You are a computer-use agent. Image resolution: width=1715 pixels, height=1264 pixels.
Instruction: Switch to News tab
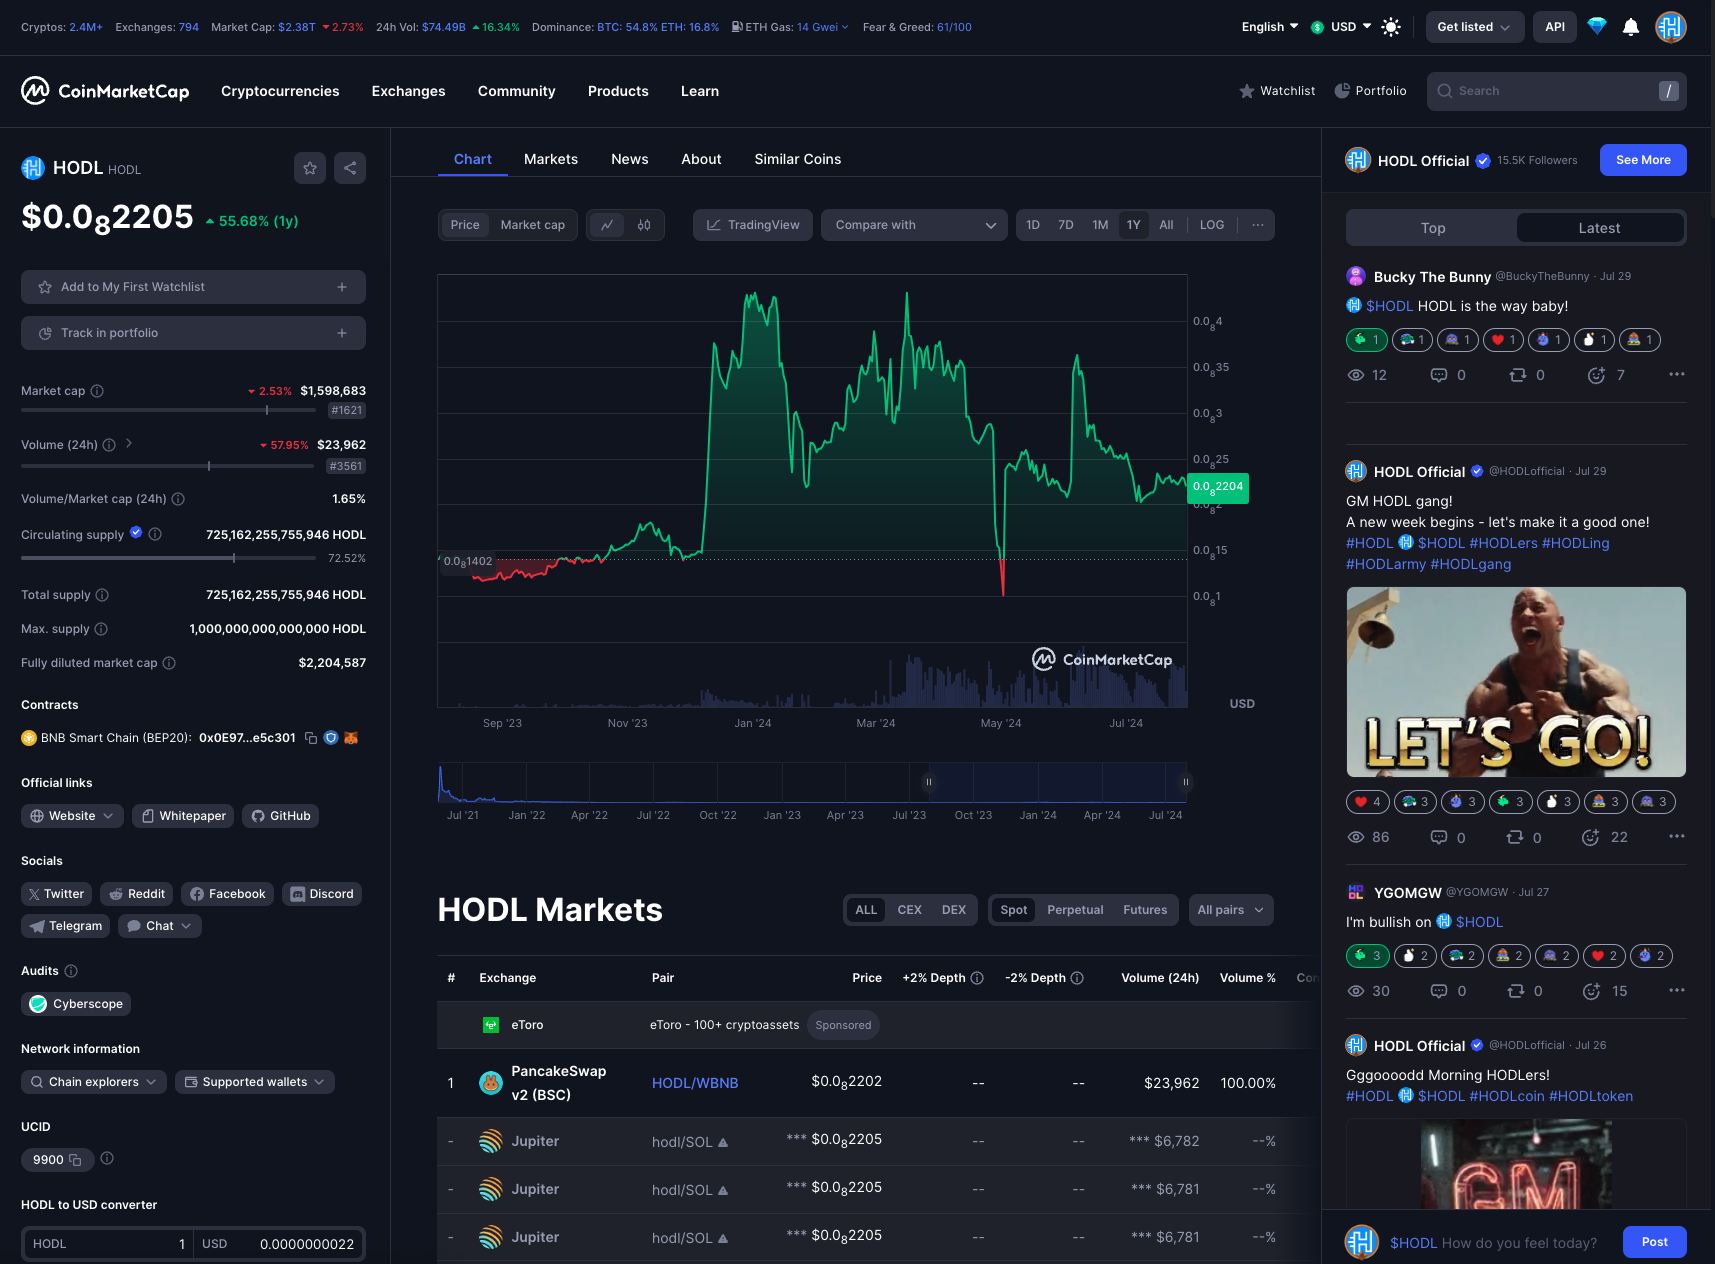[630, 159]
